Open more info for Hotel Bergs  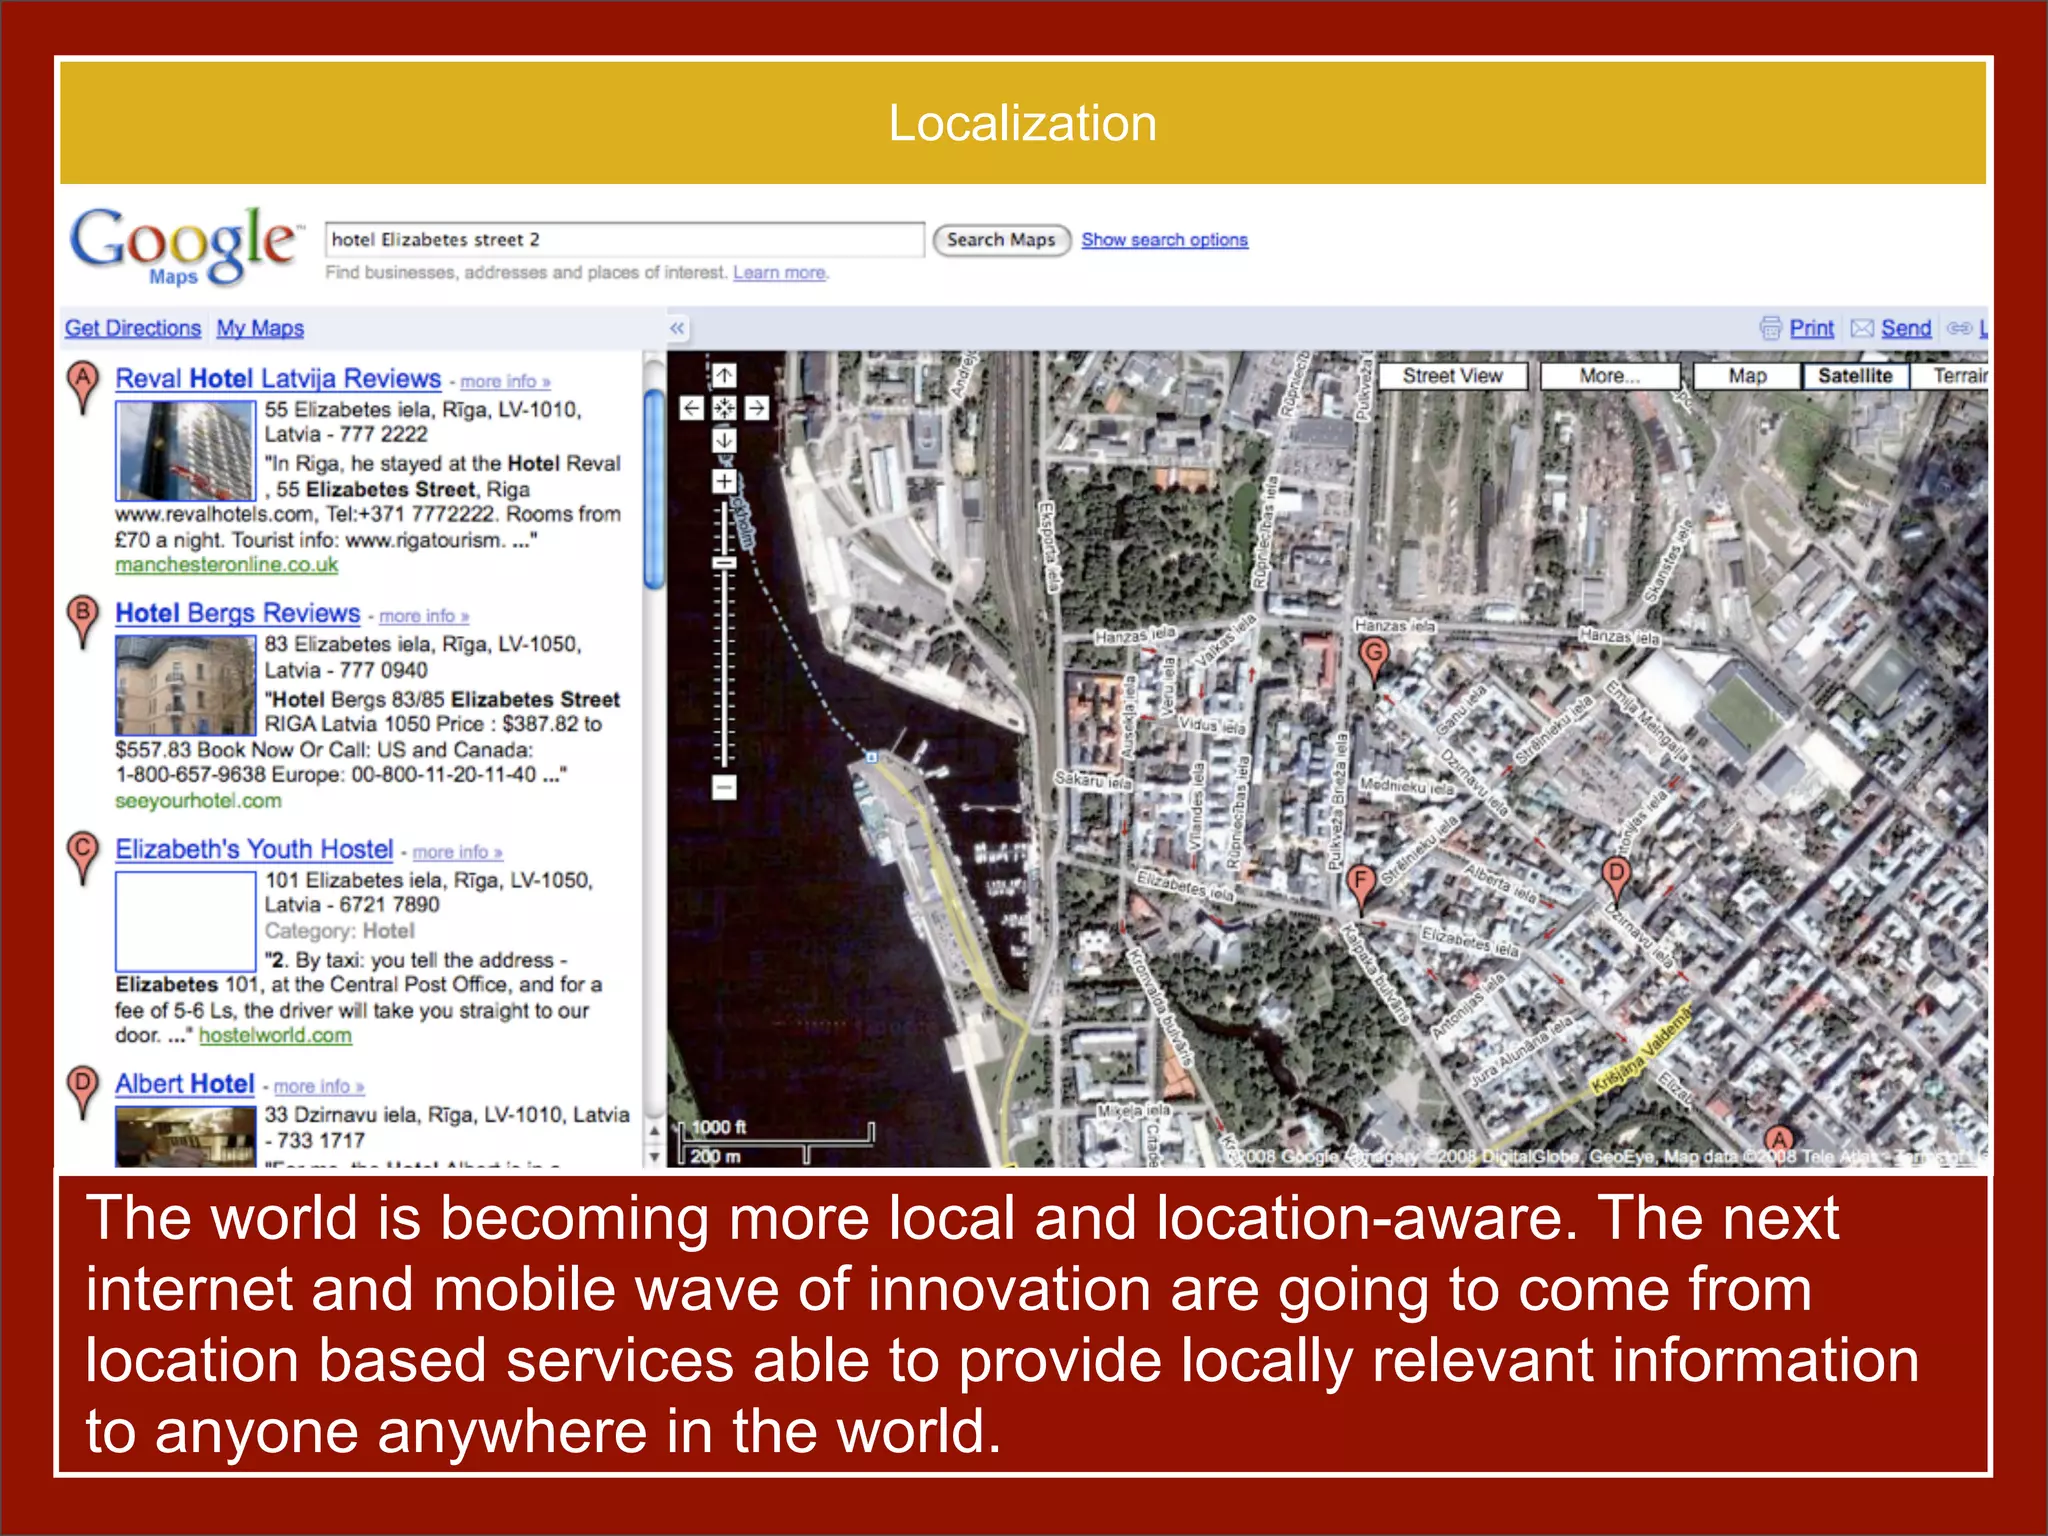424,616
